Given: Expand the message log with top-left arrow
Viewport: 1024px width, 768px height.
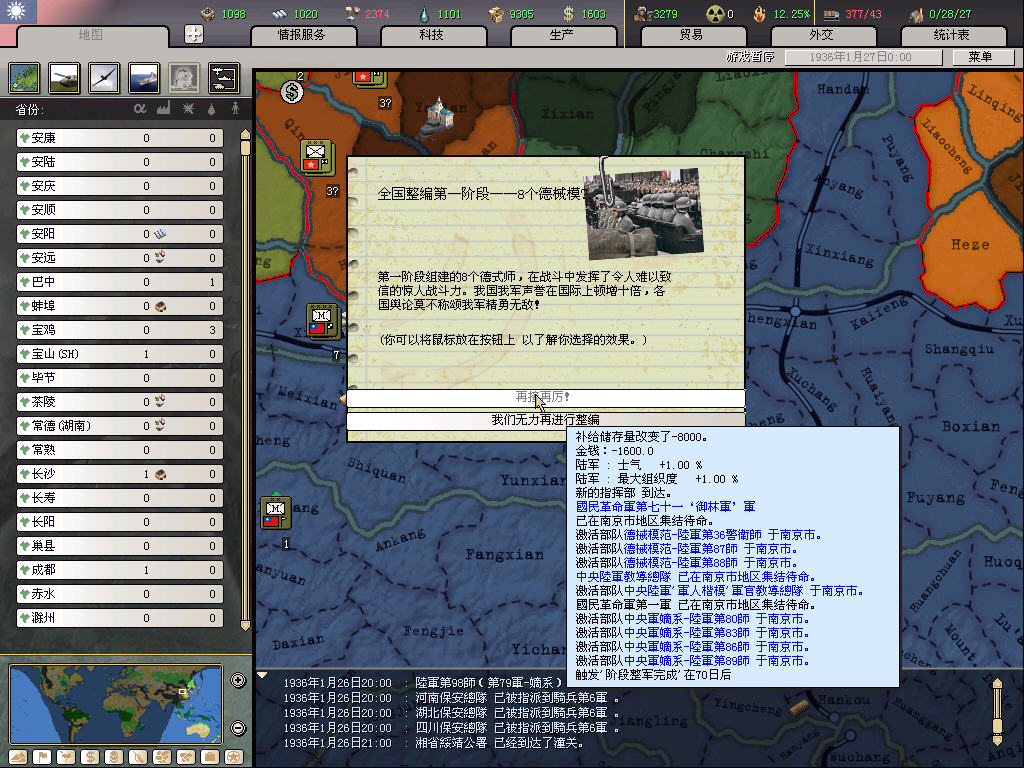Looking at the screenshot, I should pos(263,675).
